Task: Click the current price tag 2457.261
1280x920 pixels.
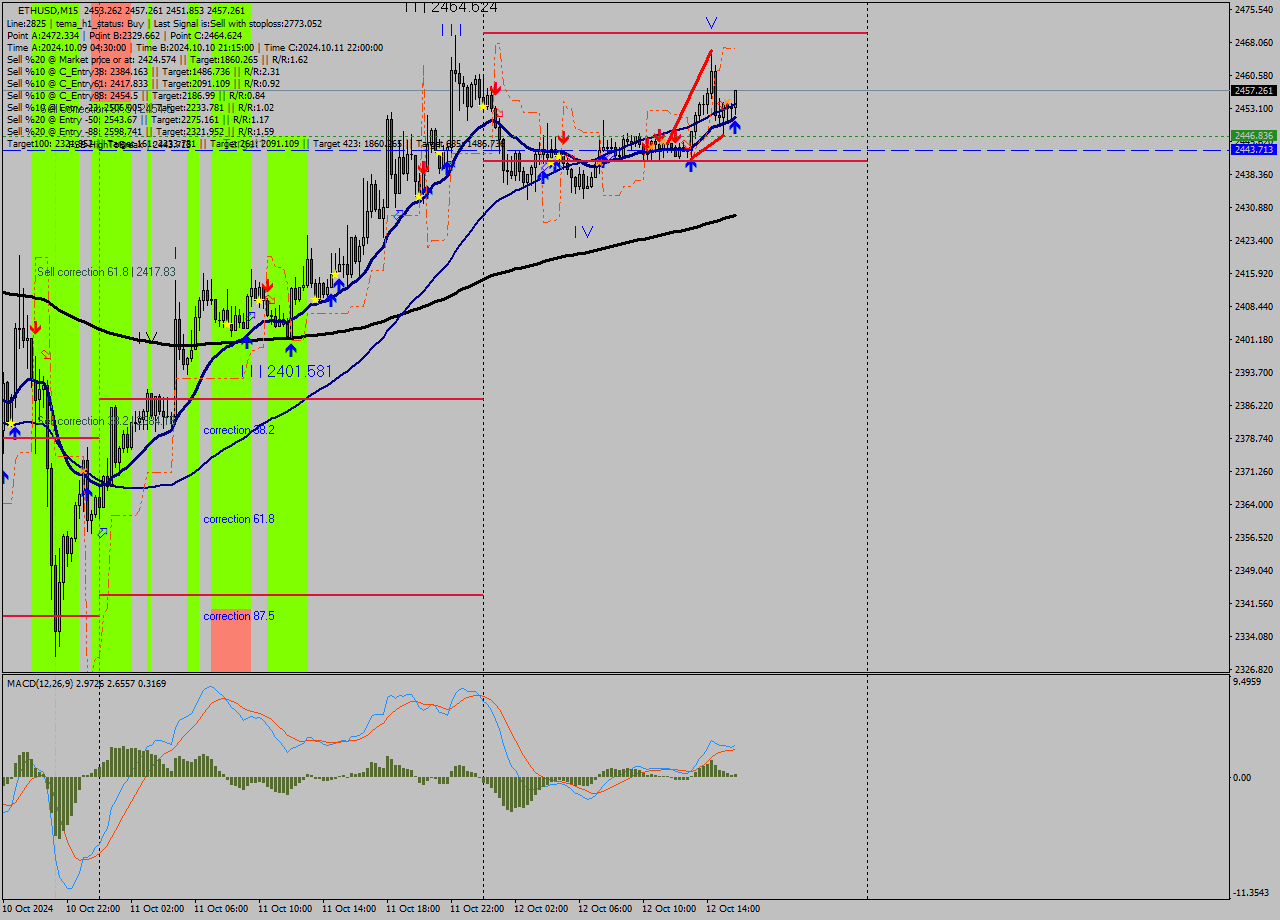Action: [1253, 91]
